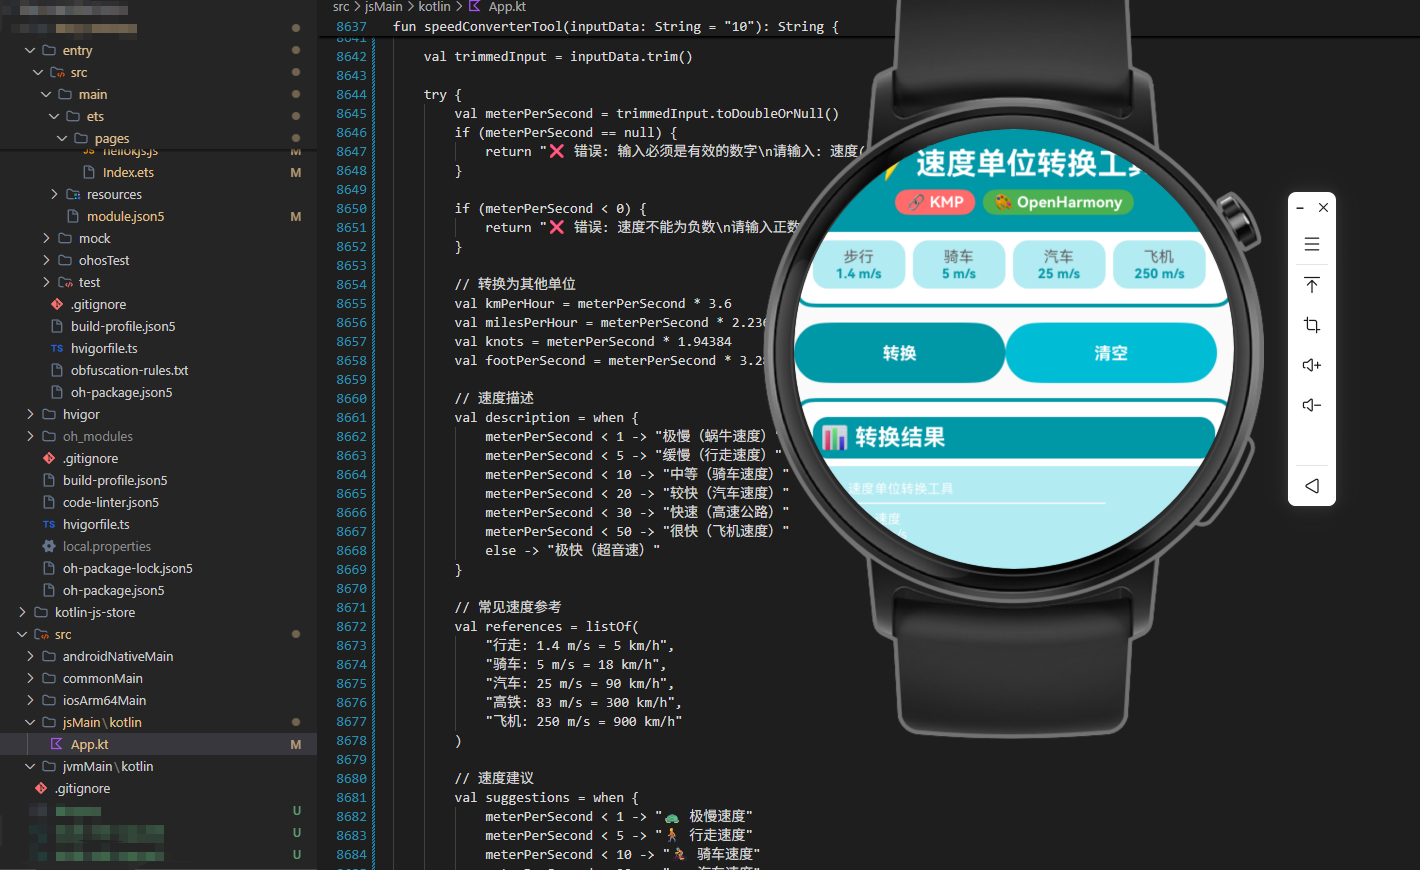Image resolution: width=1420 pixels, height=870 pixels.
Task: Expand the iosArm64Main folder
Action: [29, 700]
